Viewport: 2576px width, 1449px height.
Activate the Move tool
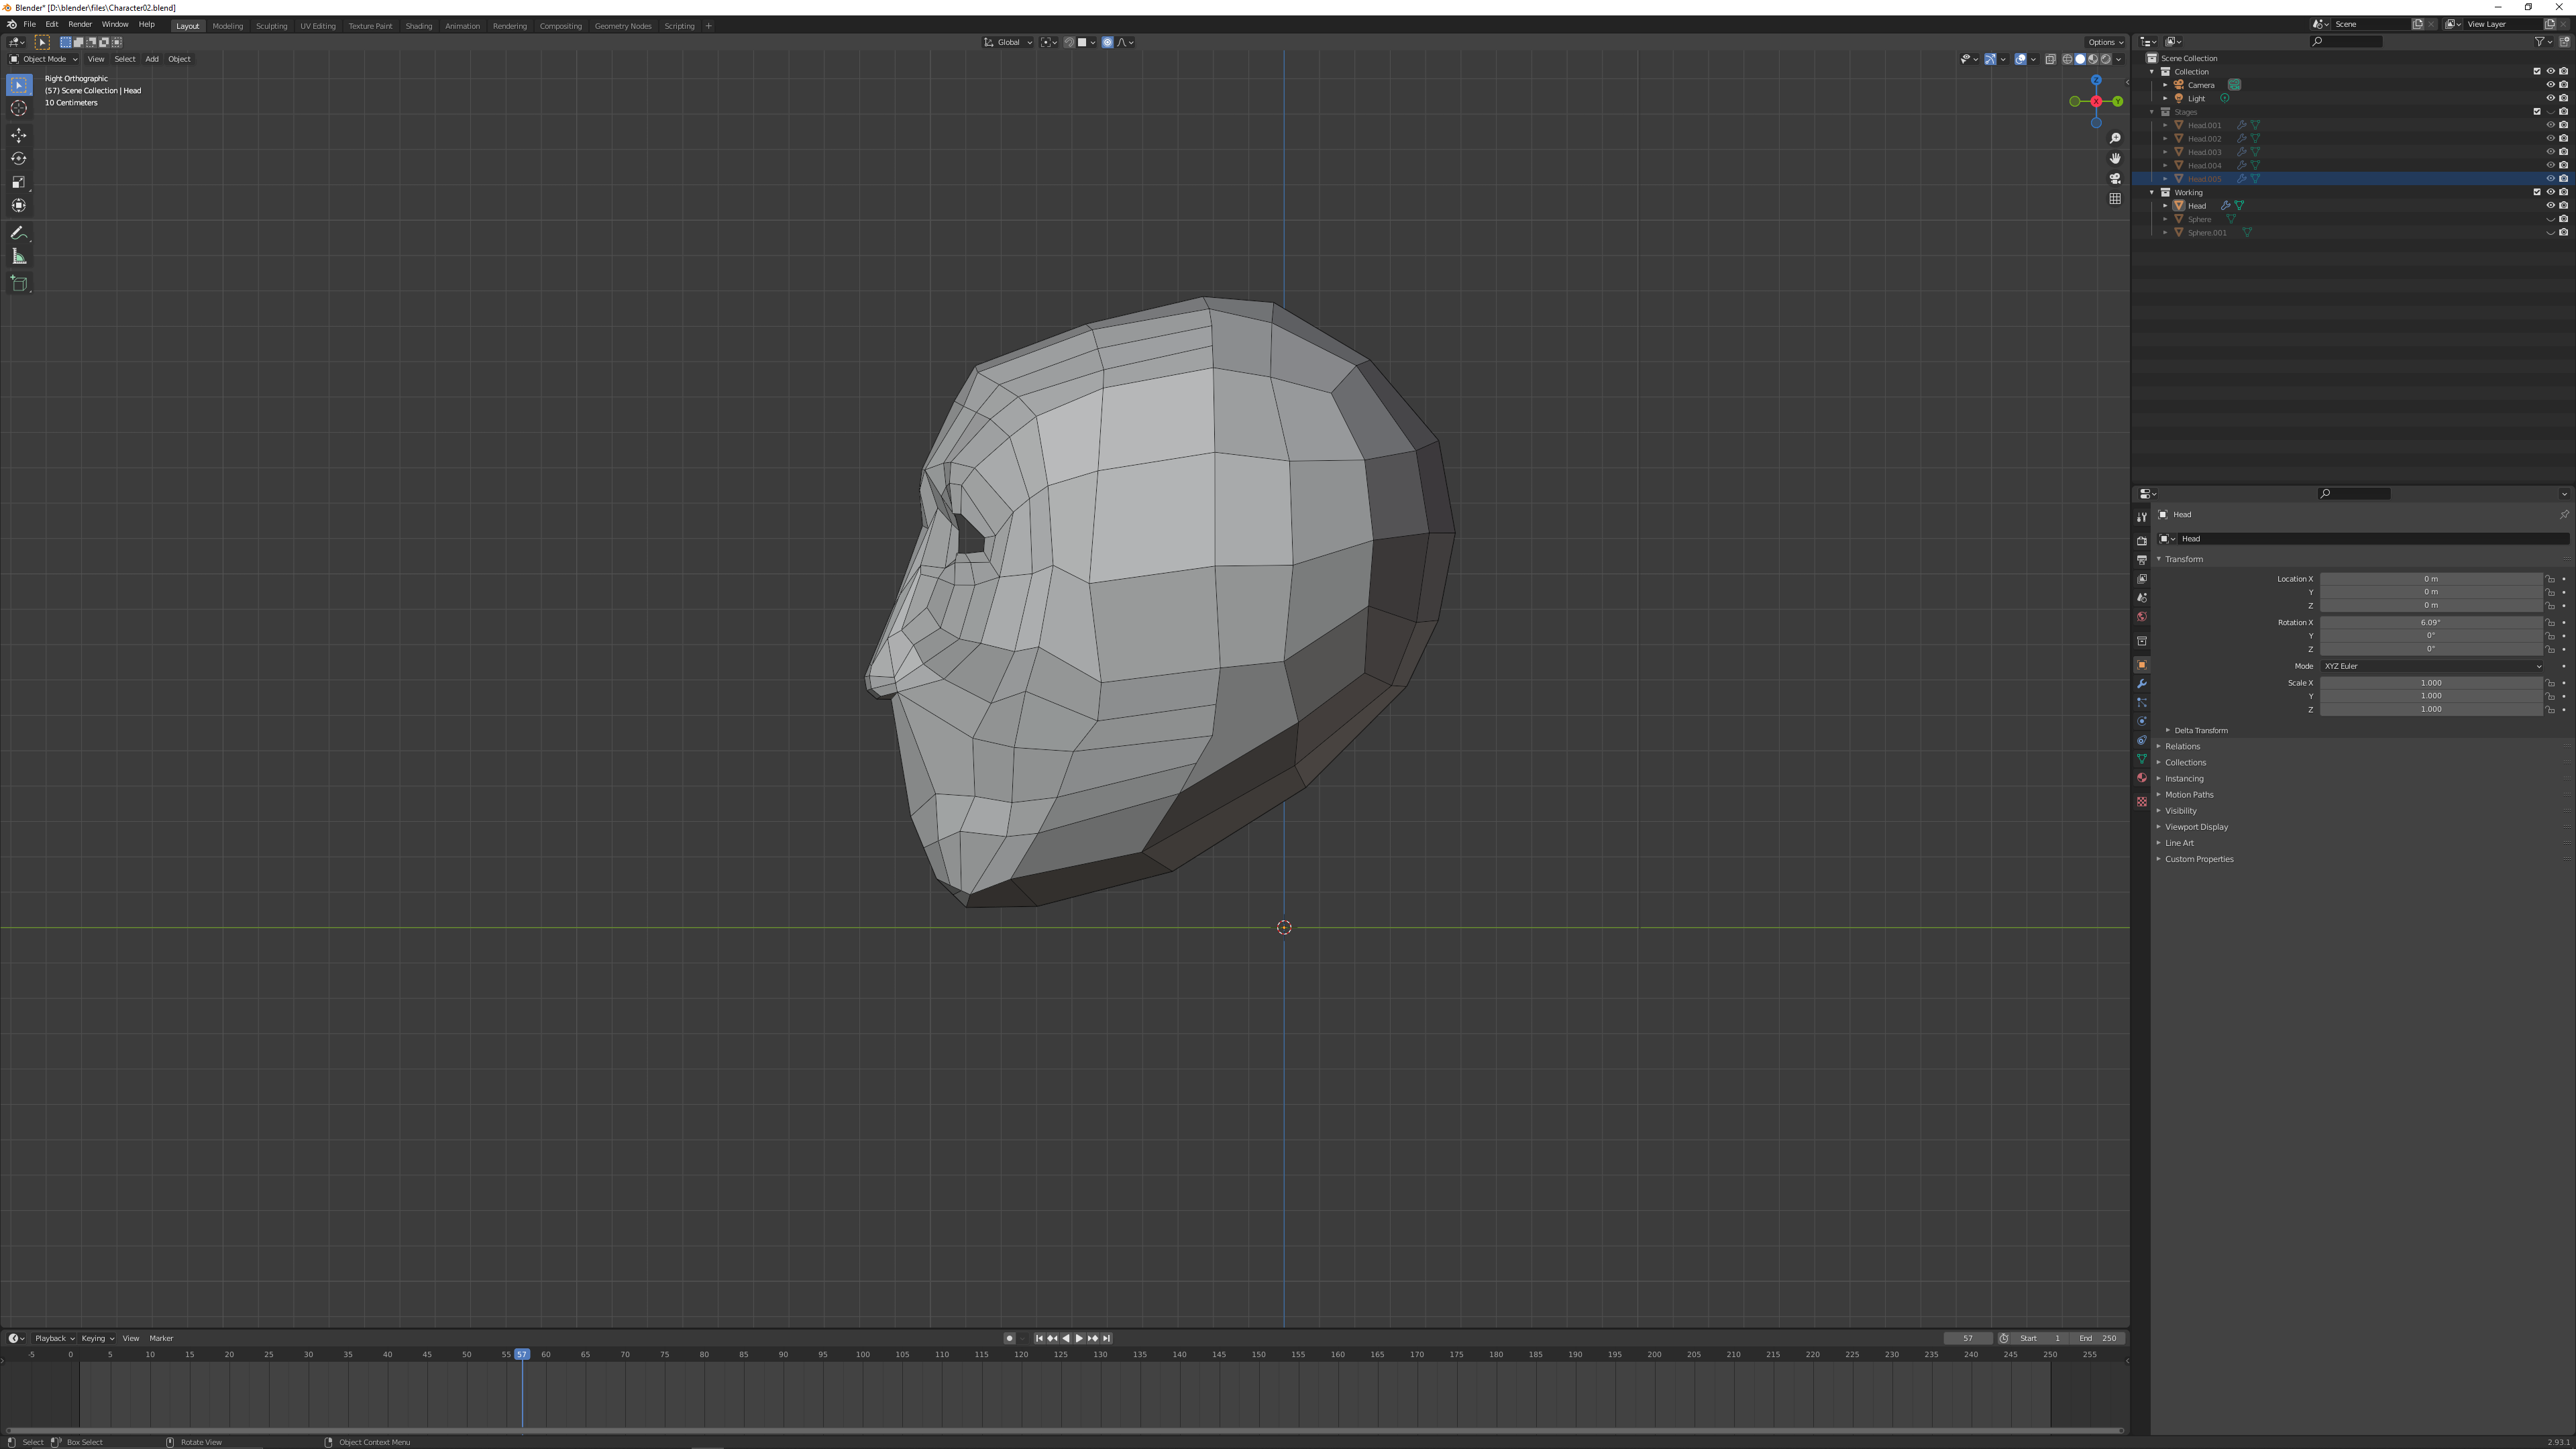[x=19, y=135]
